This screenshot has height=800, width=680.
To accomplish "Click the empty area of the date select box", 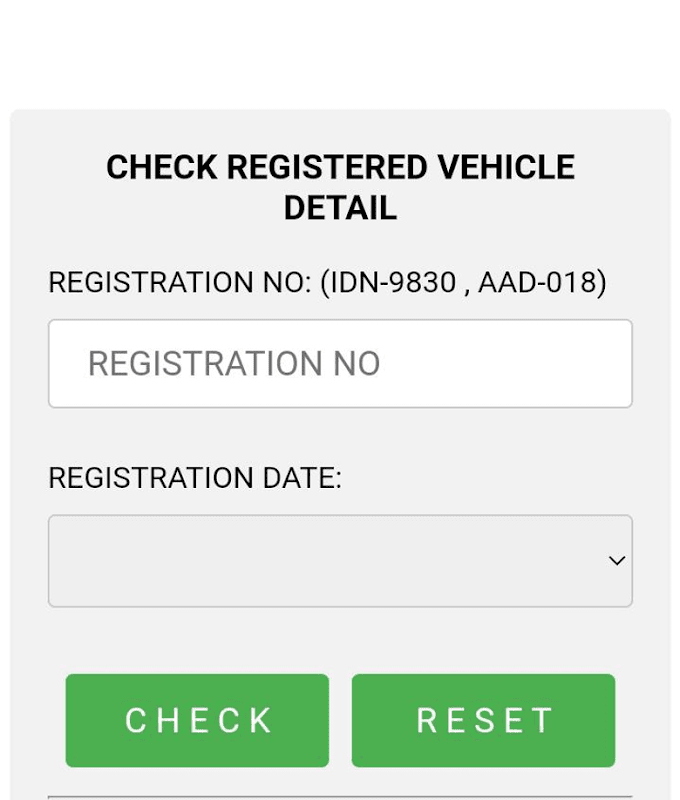I will [x=326, y=561].
